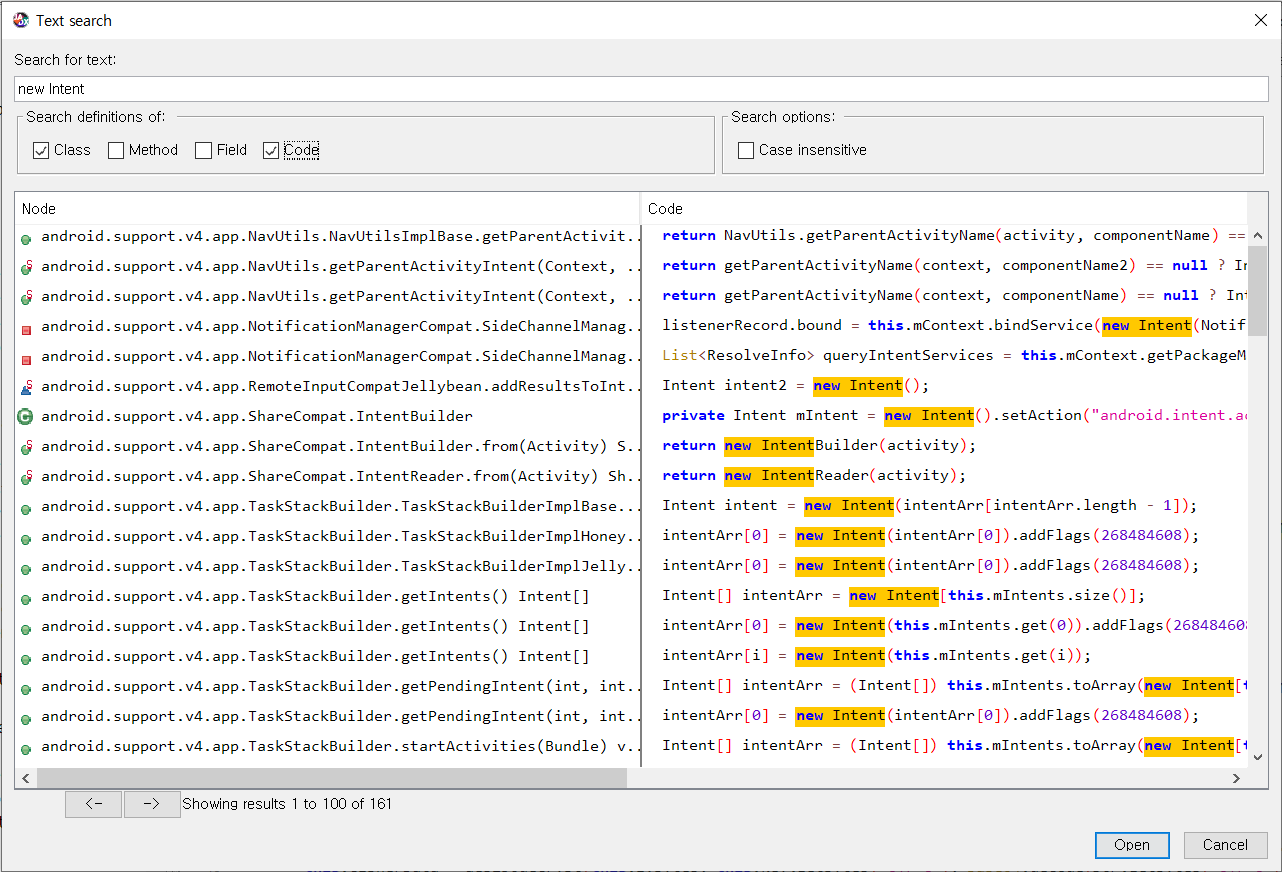Enable the Case insensitive option
Image resolution: width=1282 pixels, height=872 pixels.
pos(746,150)
